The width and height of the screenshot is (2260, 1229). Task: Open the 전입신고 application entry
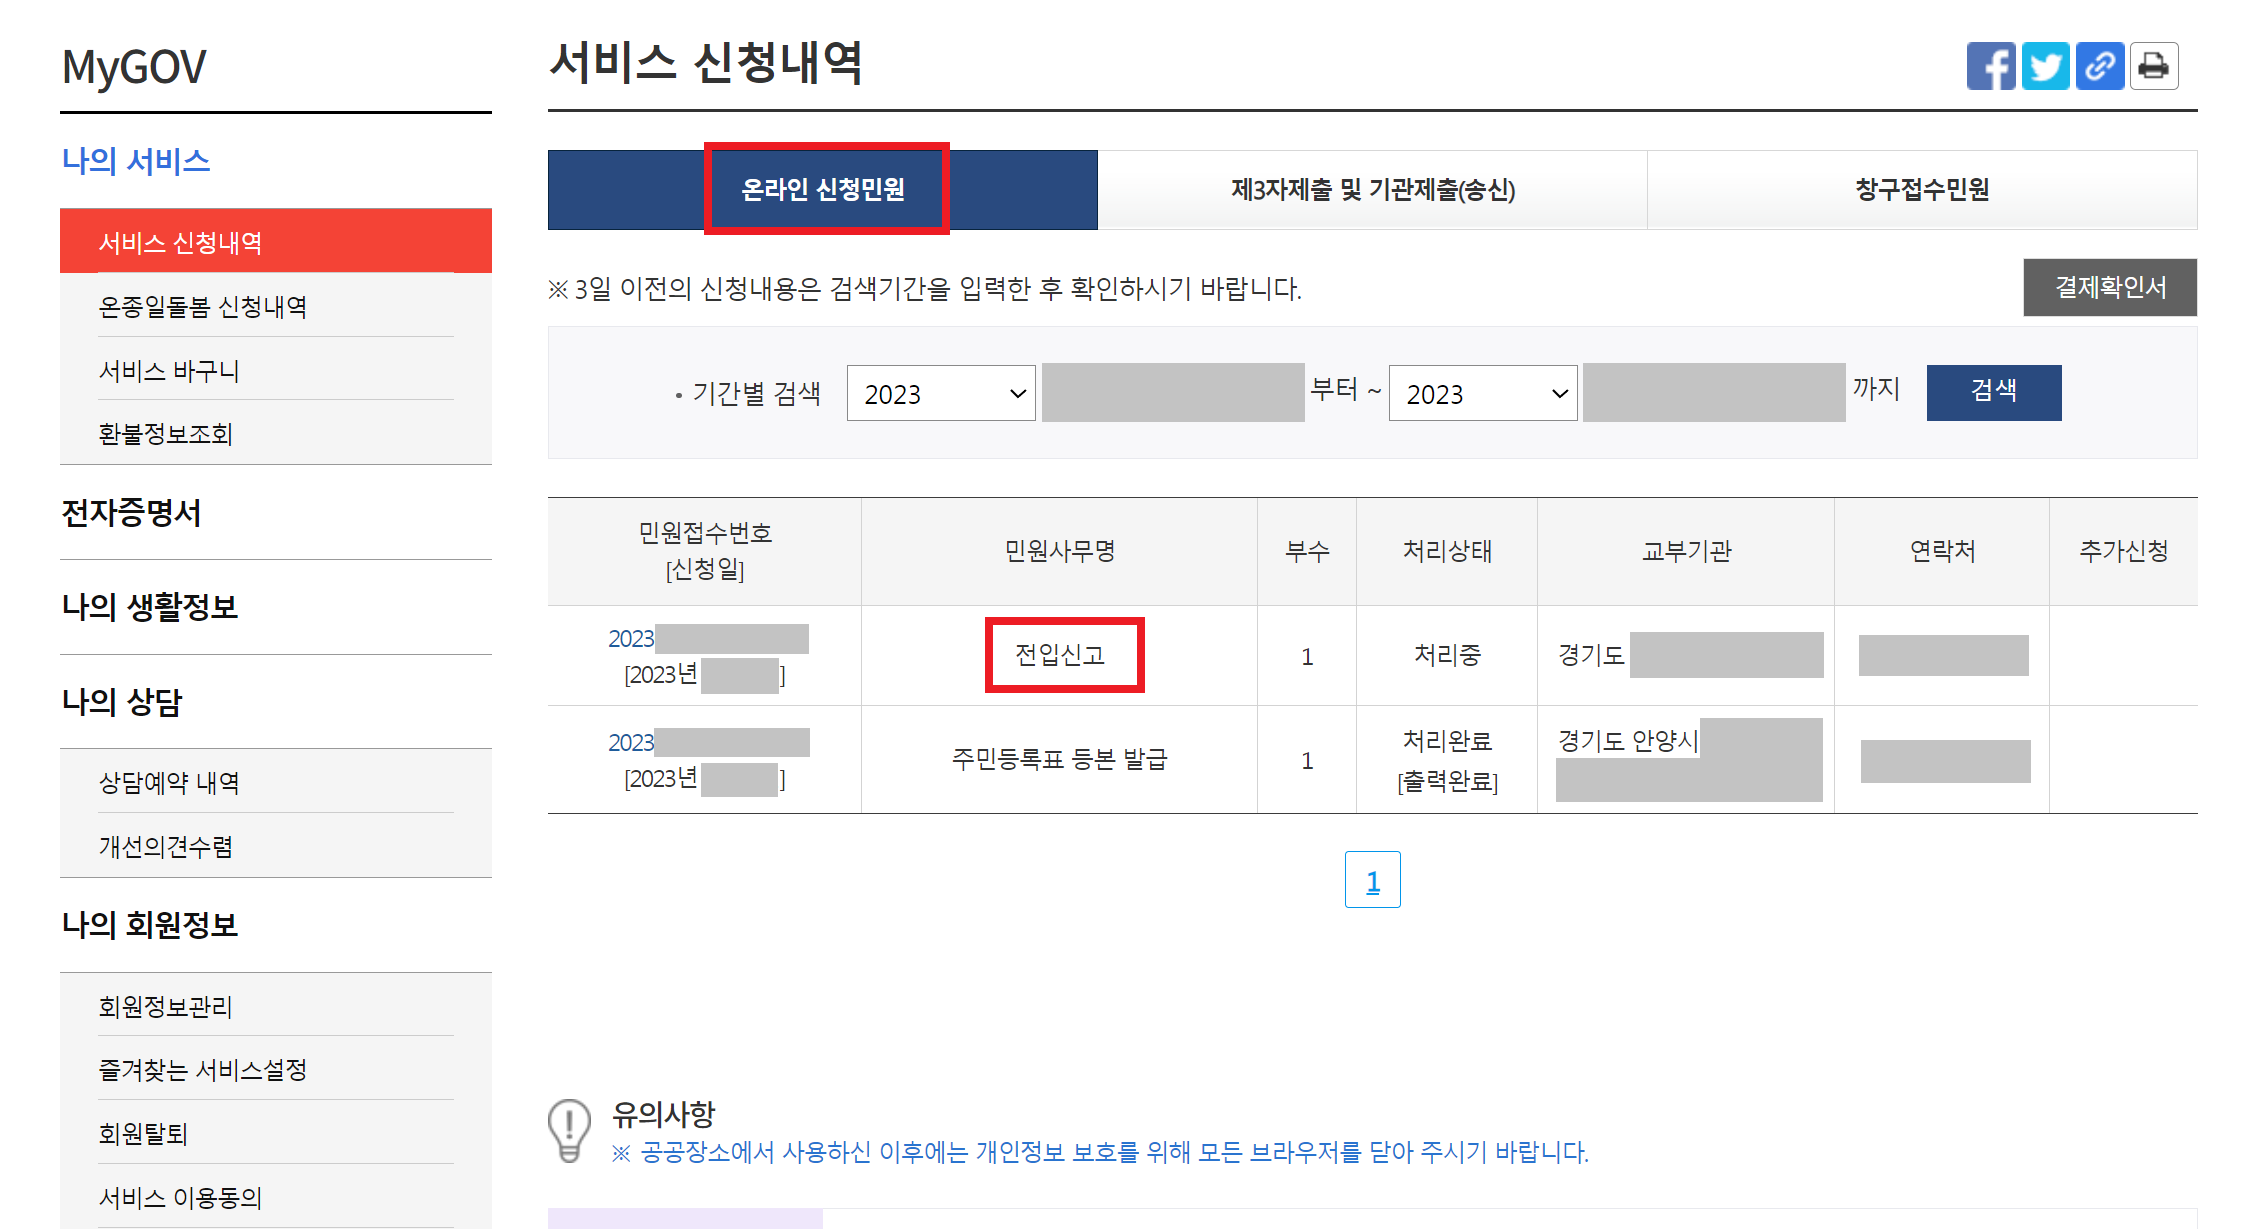pos(1060,655)
